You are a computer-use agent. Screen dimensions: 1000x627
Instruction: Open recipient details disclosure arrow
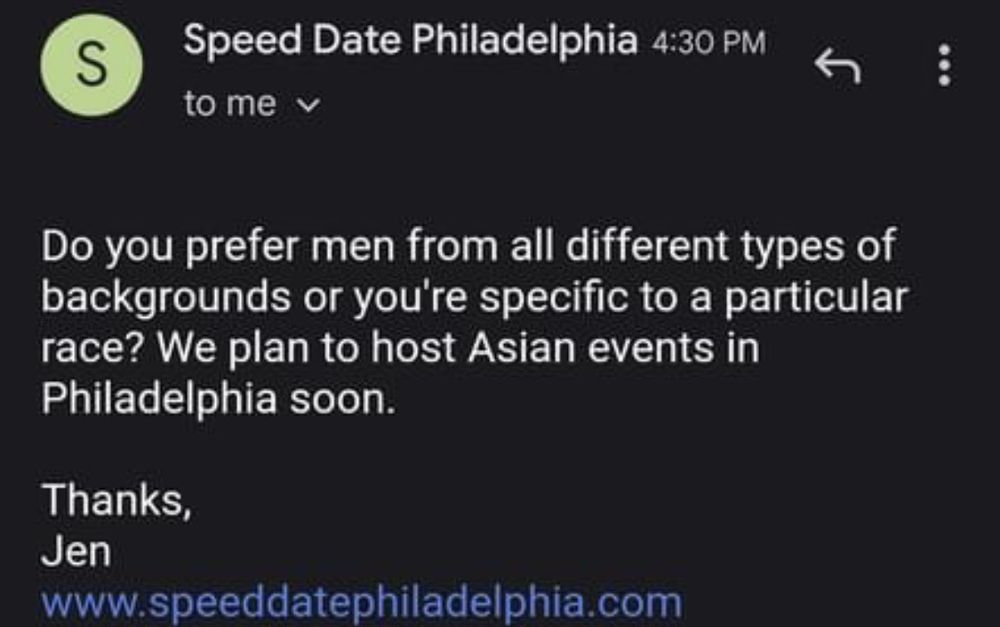[307, 103]
